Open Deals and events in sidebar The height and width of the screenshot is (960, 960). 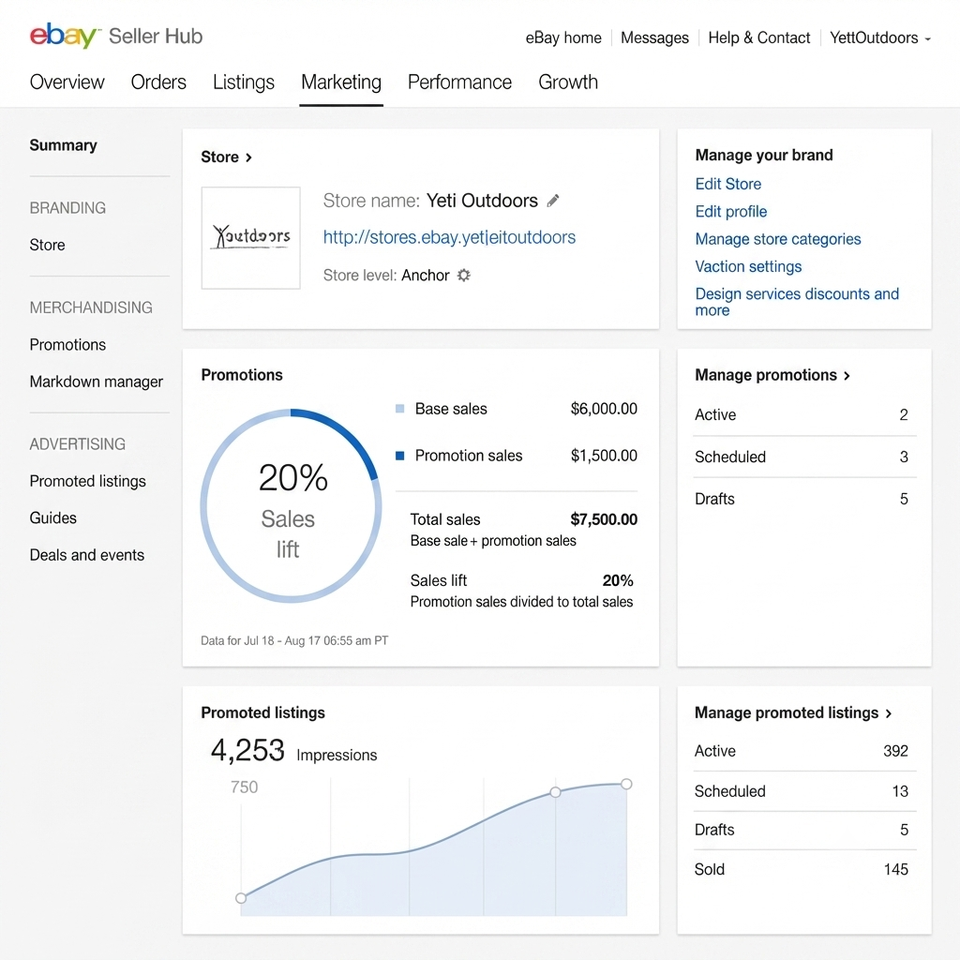87,555
